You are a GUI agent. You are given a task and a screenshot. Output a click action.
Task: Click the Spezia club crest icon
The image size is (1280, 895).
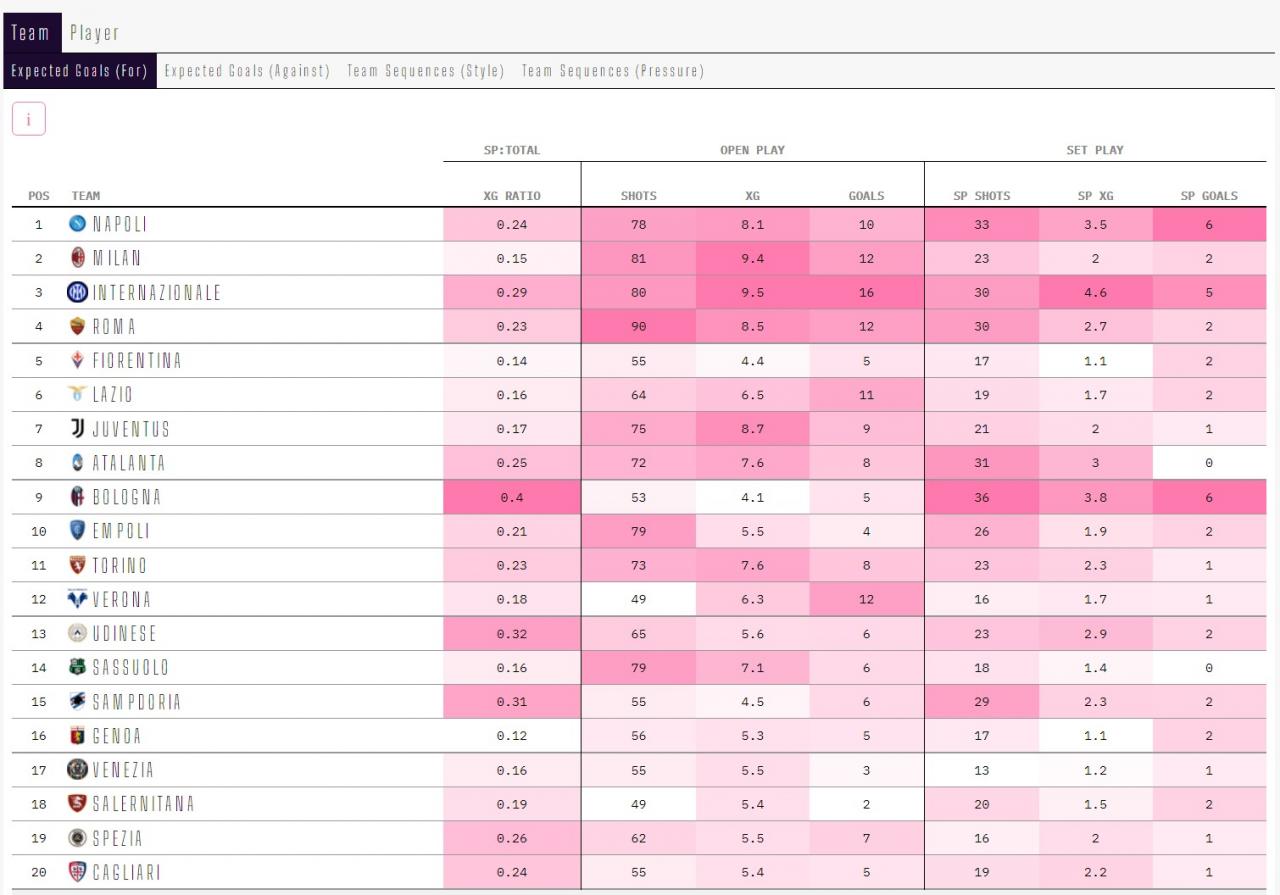[x=77, y=837]
